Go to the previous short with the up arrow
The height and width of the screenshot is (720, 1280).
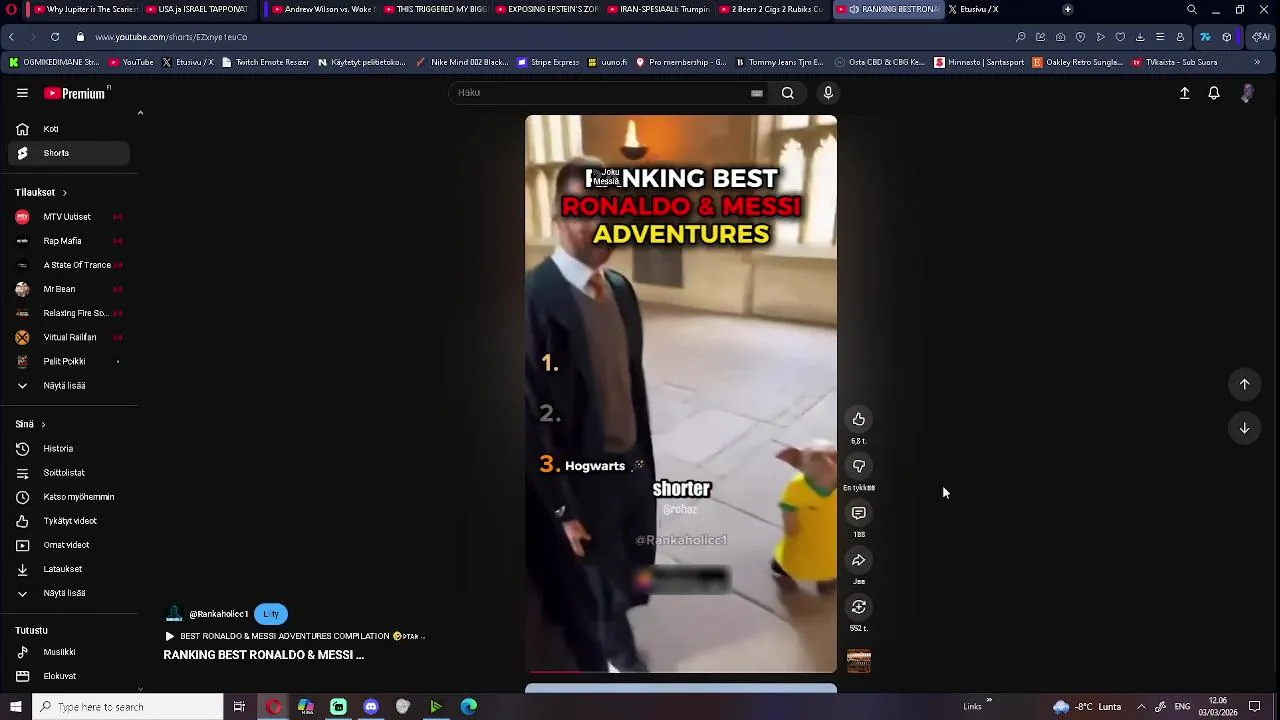1245,384
